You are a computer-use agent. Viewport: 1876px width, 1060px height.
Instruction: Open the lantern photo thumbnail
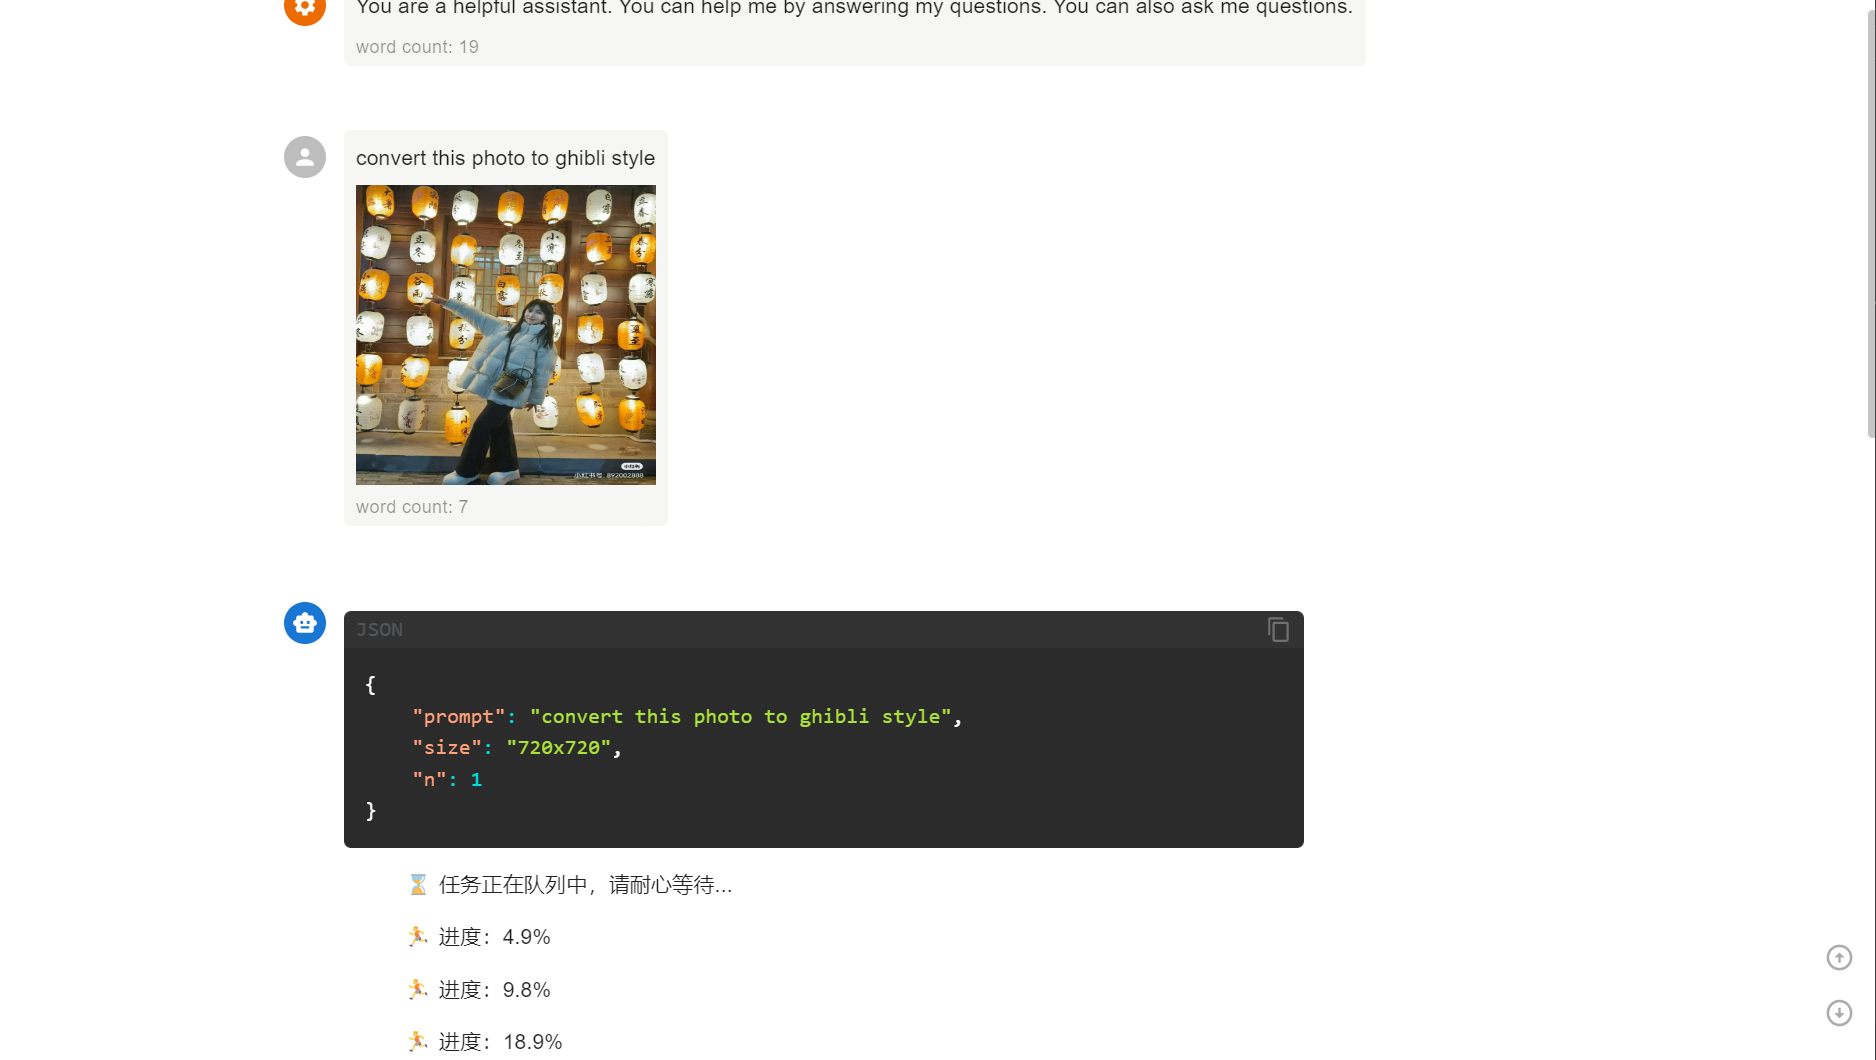505,334
